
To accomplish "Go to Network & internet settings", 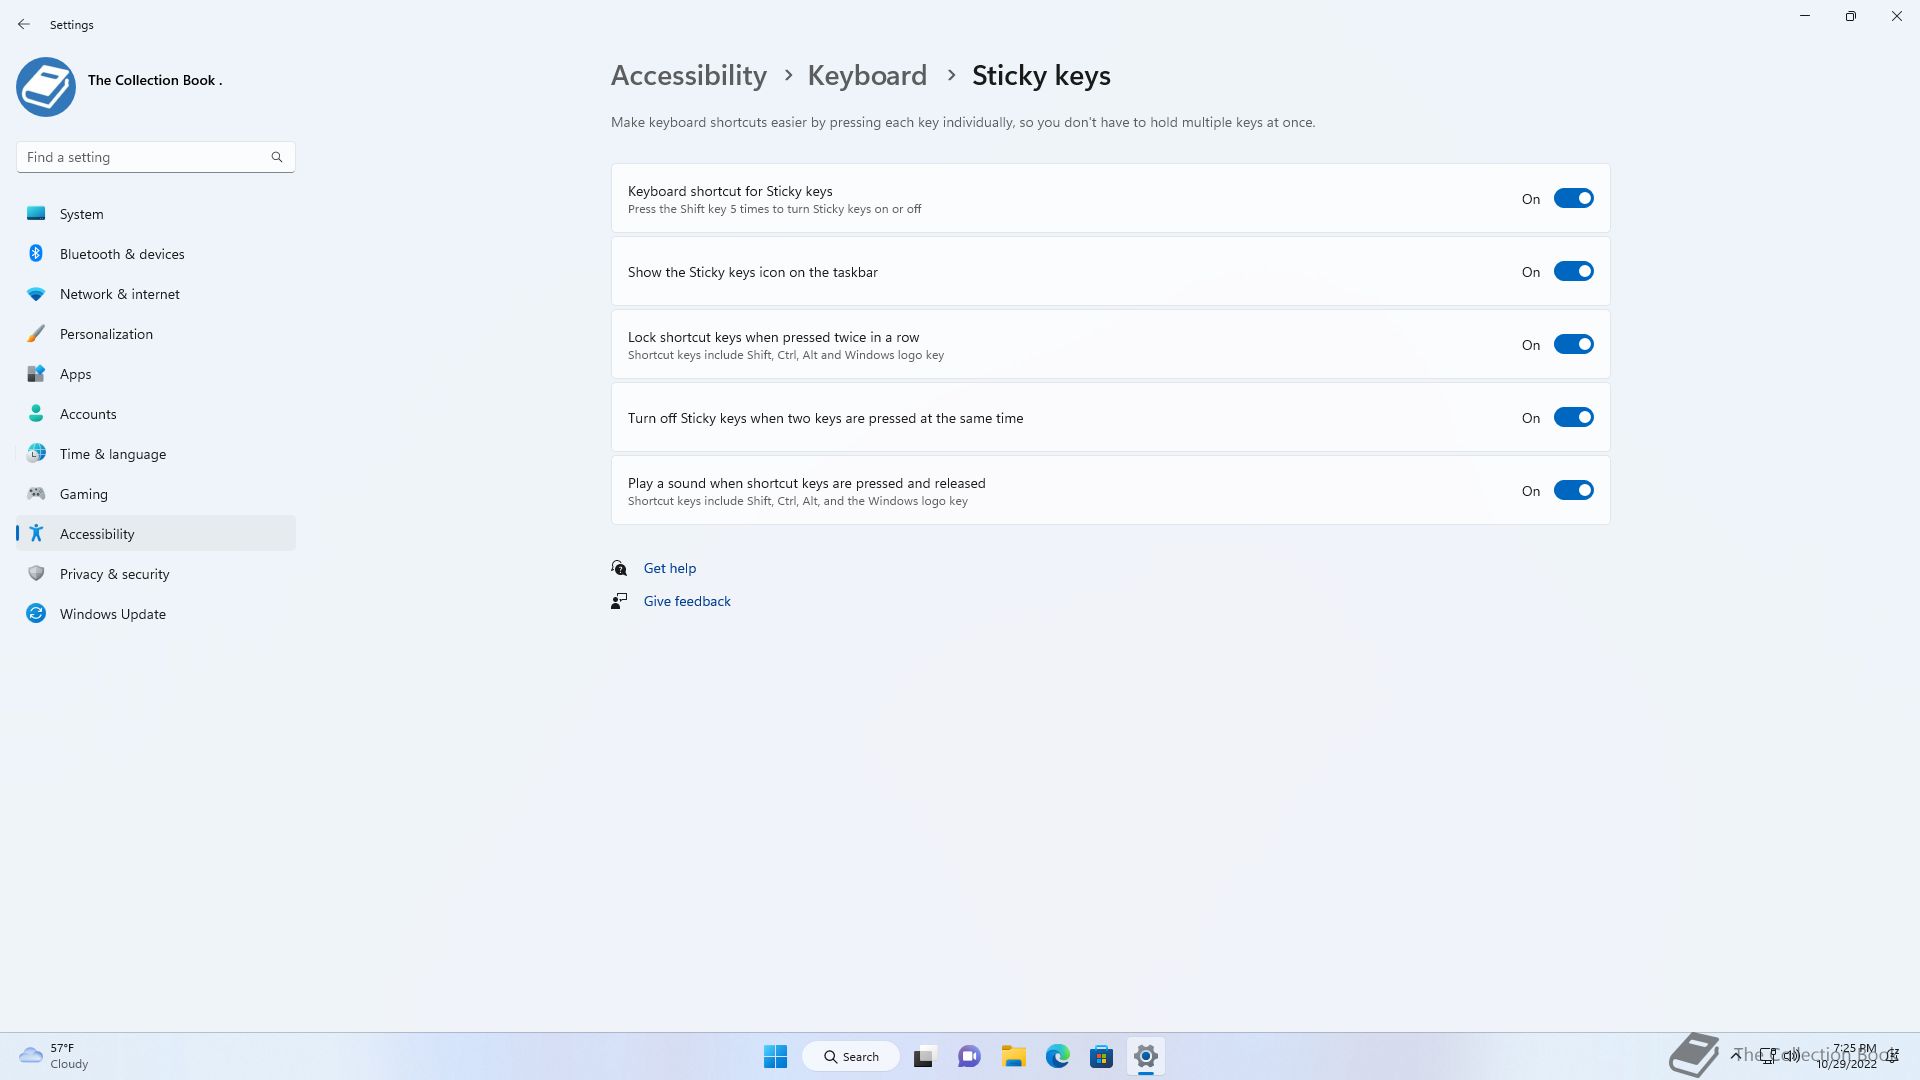I will [x=156, y=294].
